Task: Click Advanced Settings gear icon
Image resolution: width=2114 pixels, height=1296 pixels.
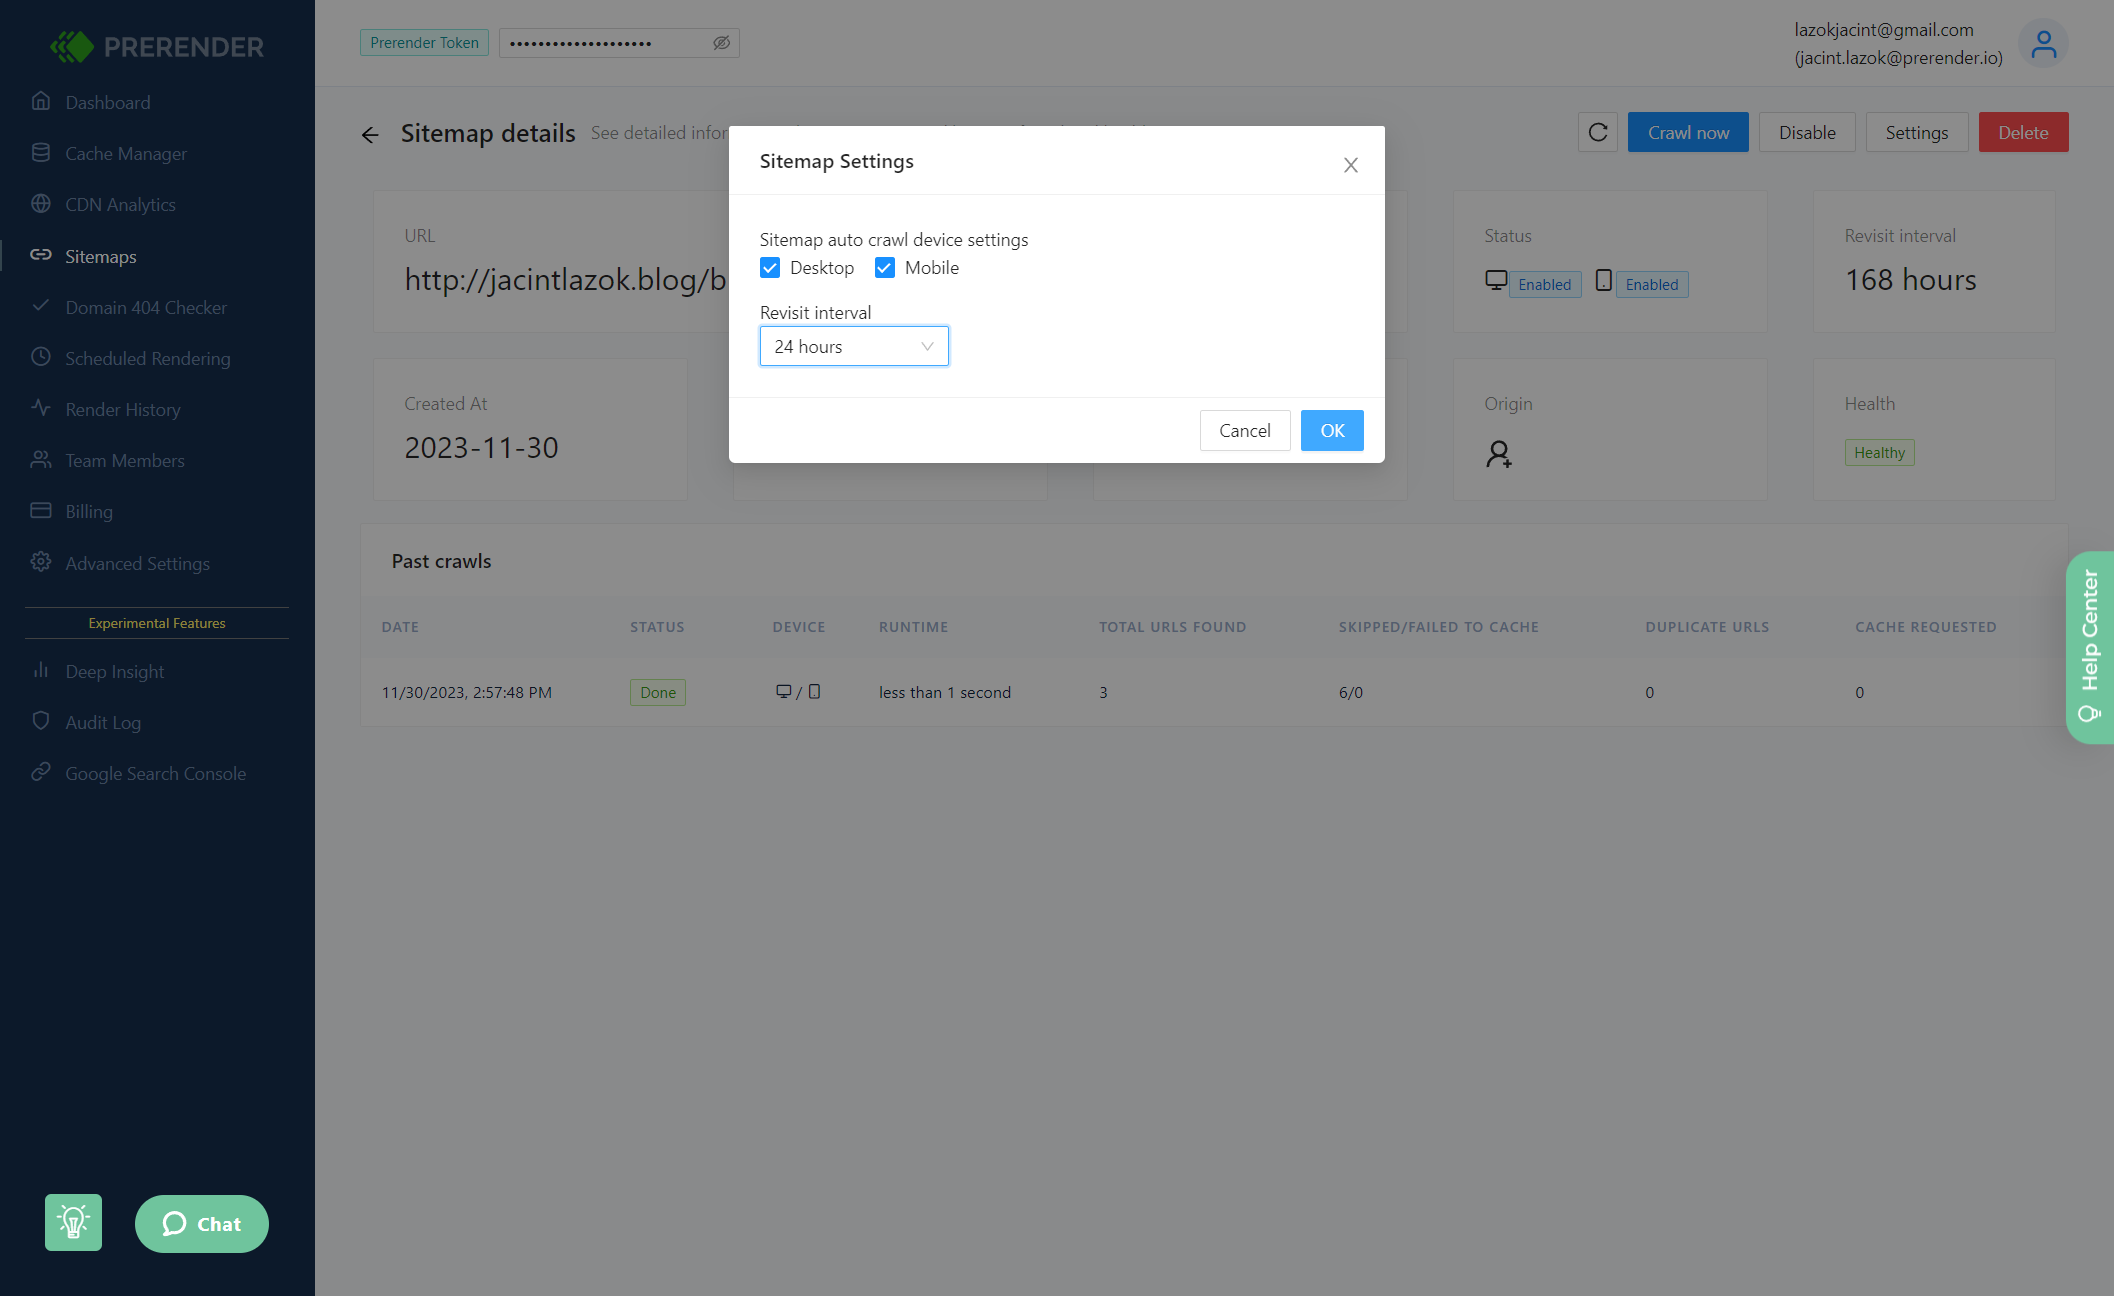Action: [41, 562]
